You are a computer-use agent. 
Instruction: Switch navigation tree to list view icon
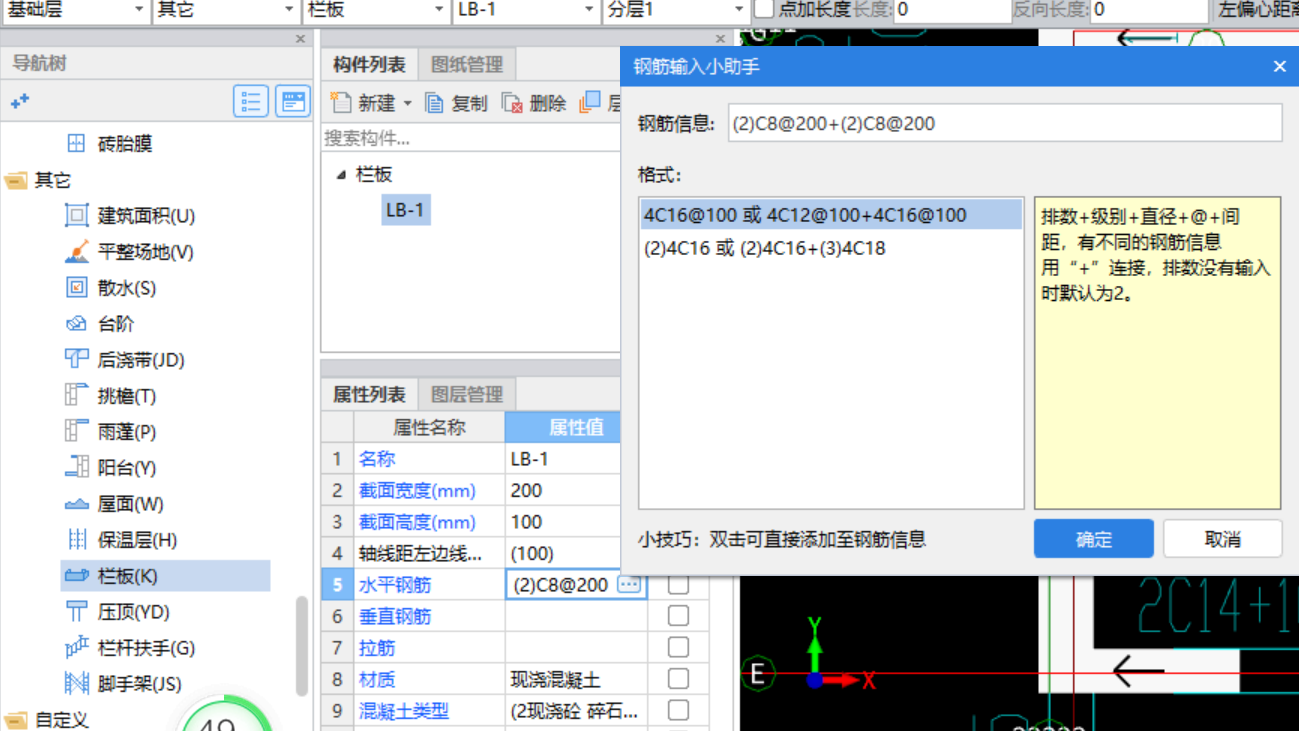click(x=251, y=101)
